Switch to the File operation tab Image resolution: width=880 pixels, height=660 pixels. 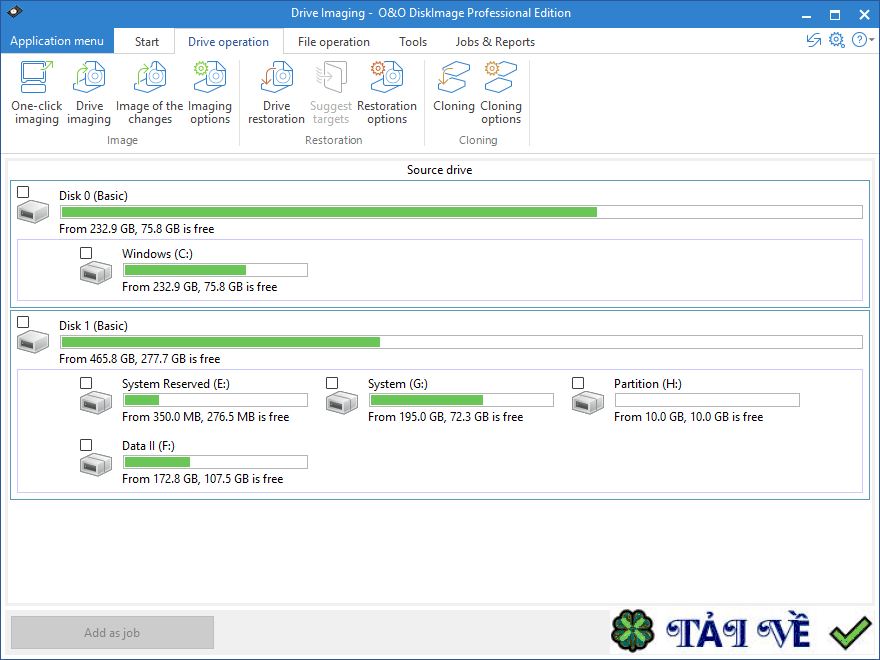click(x=333, y=42)
